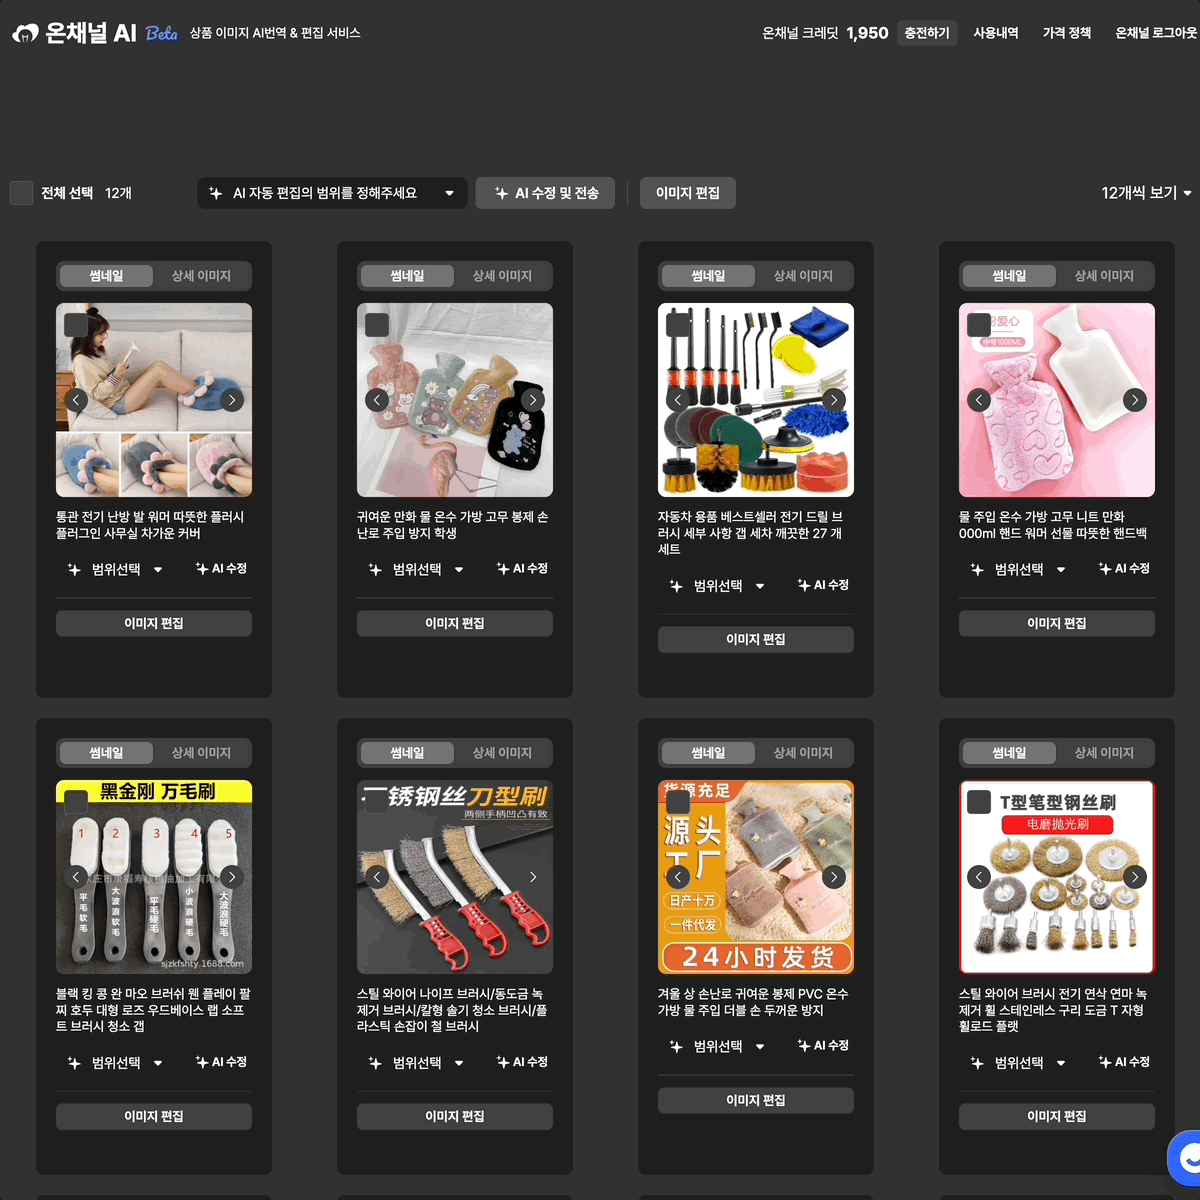
Task: Select the black wheel brush product checkbox
Action: [76, 802]
